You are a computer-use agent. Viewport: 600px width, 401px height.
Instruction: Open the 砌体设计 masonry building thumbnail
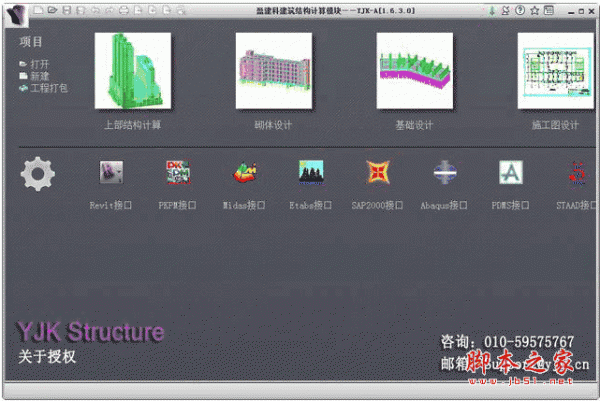click(x=274, y=71)
